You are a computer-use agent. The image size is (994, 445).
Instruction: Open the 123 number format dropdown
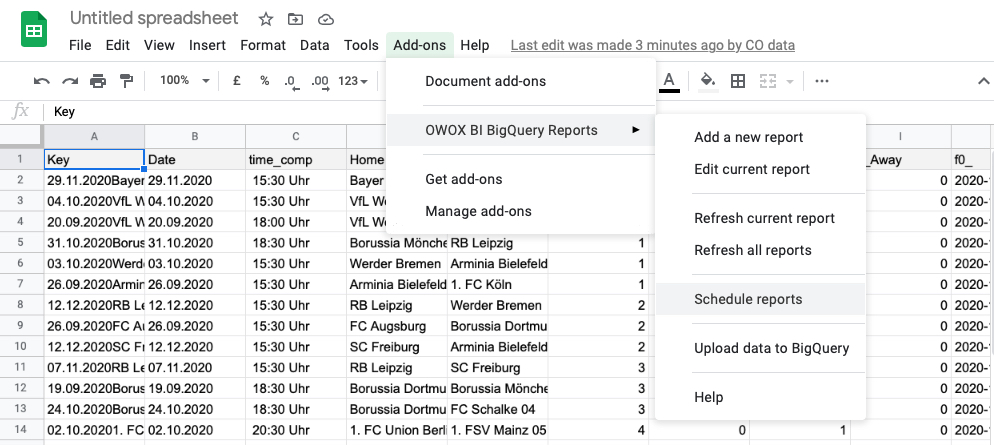[353, 81]
